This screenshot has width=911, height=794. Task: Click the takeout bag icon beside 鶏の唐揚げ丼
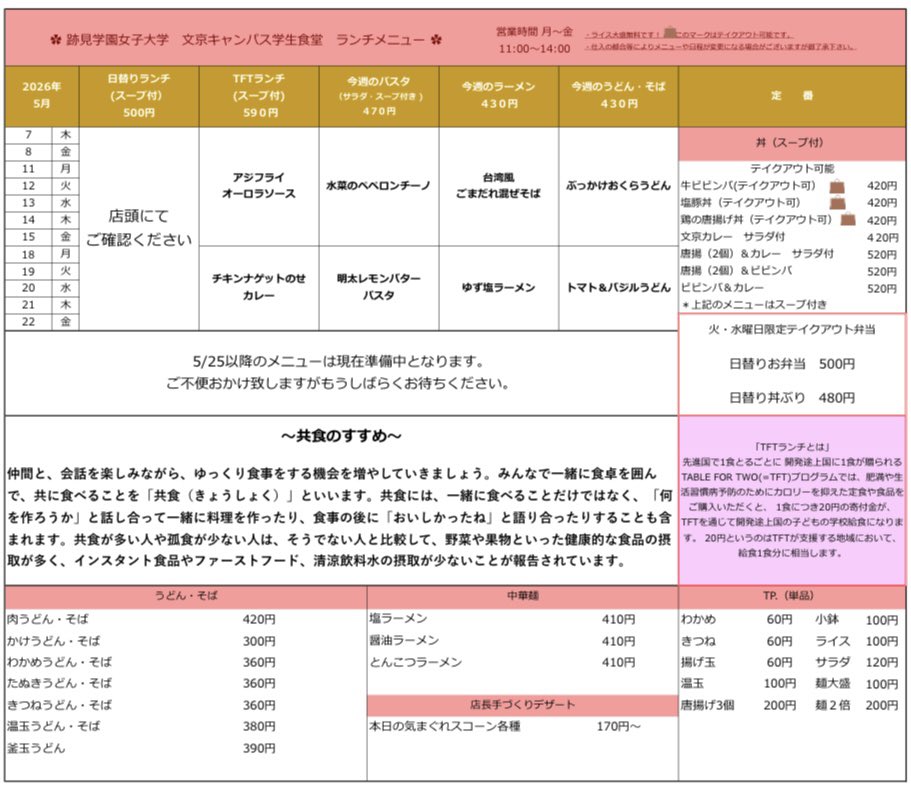[848, 219]
